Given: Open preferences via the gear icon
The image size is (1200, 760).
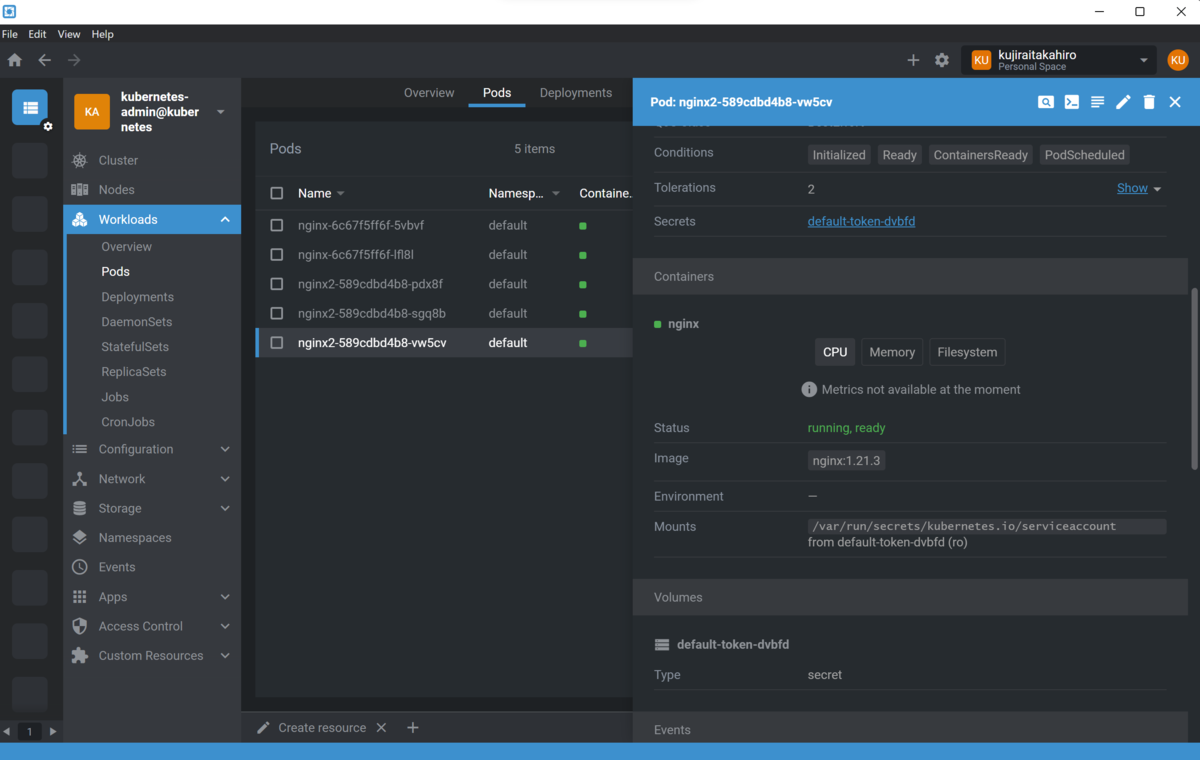Looking at the screenshot, I should [x=942, y=60].
